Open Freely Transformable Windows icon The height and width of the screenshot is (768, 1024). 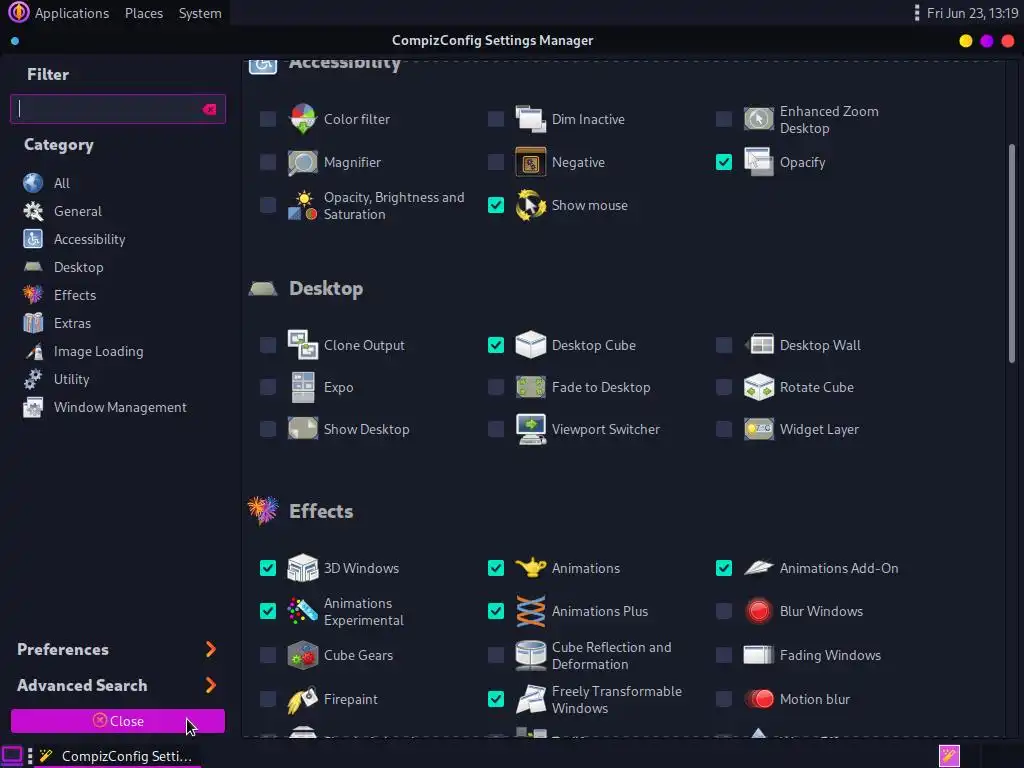530,699
